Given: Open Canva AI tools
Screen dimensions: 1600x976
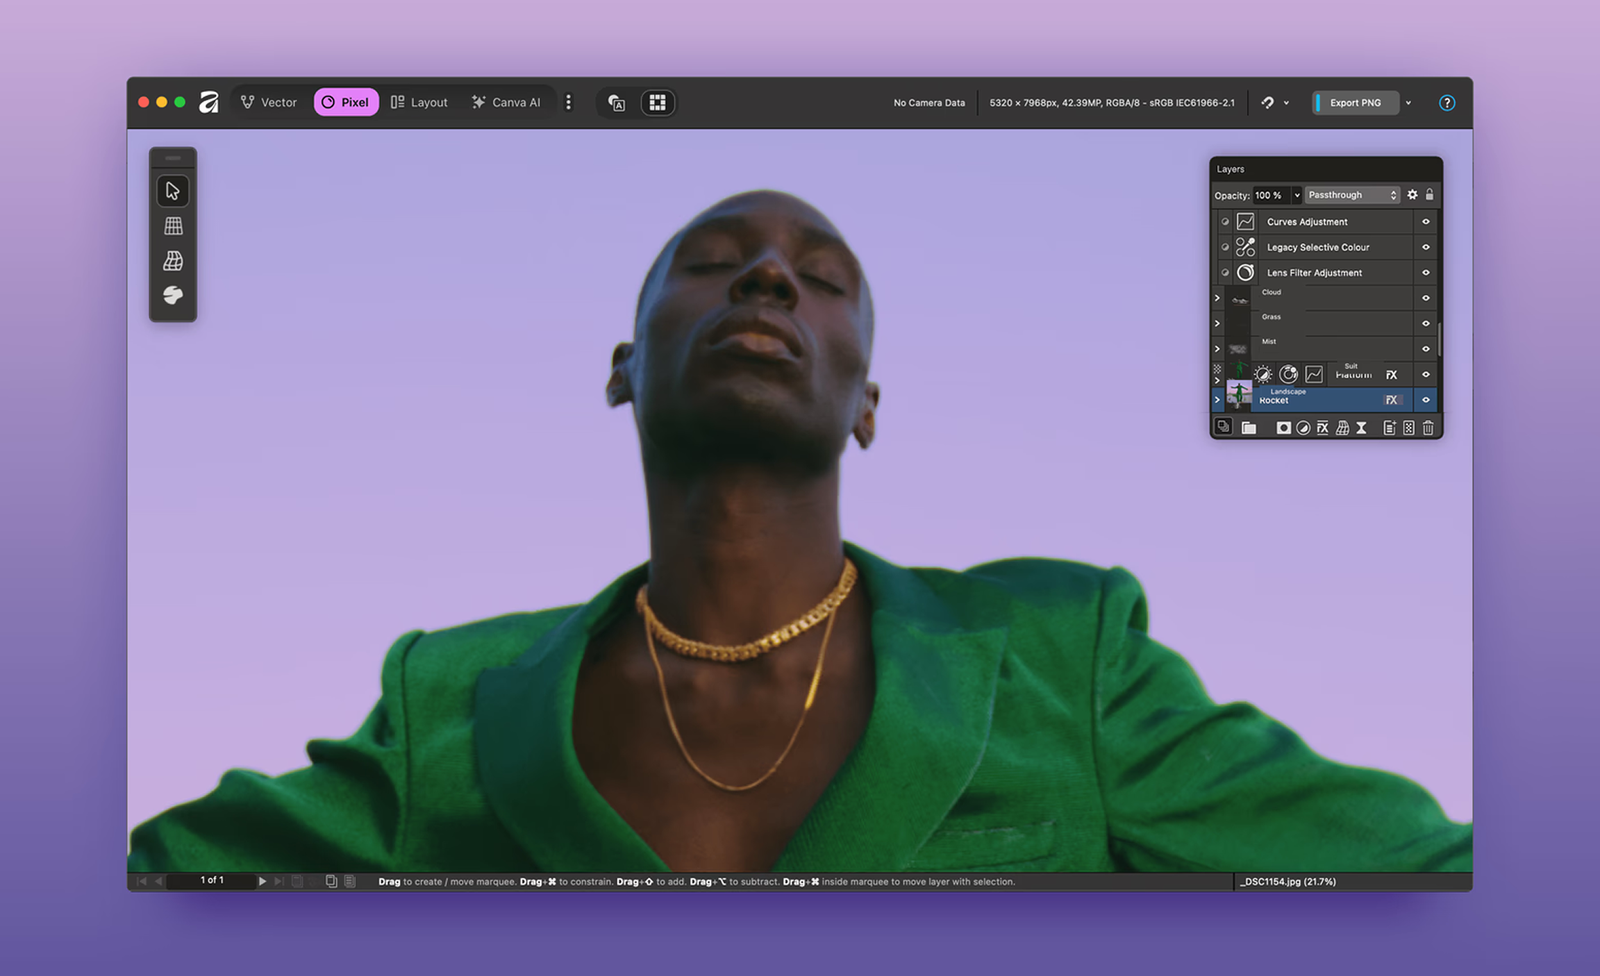Looking at the screenshot, I should [x=506, y=103].
